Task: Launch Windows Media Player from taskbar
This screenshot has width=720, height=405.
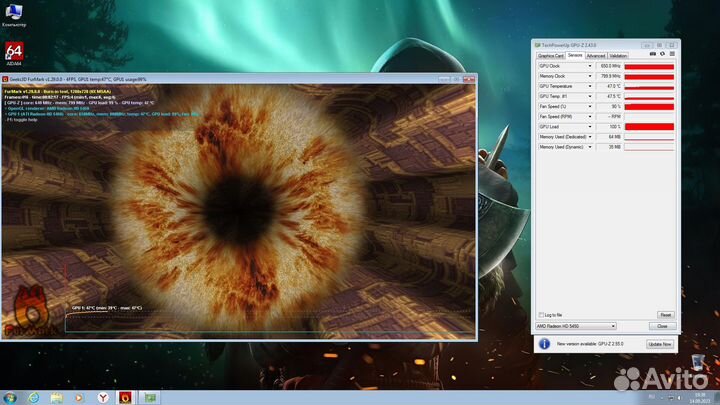Action: click(79, 398)
